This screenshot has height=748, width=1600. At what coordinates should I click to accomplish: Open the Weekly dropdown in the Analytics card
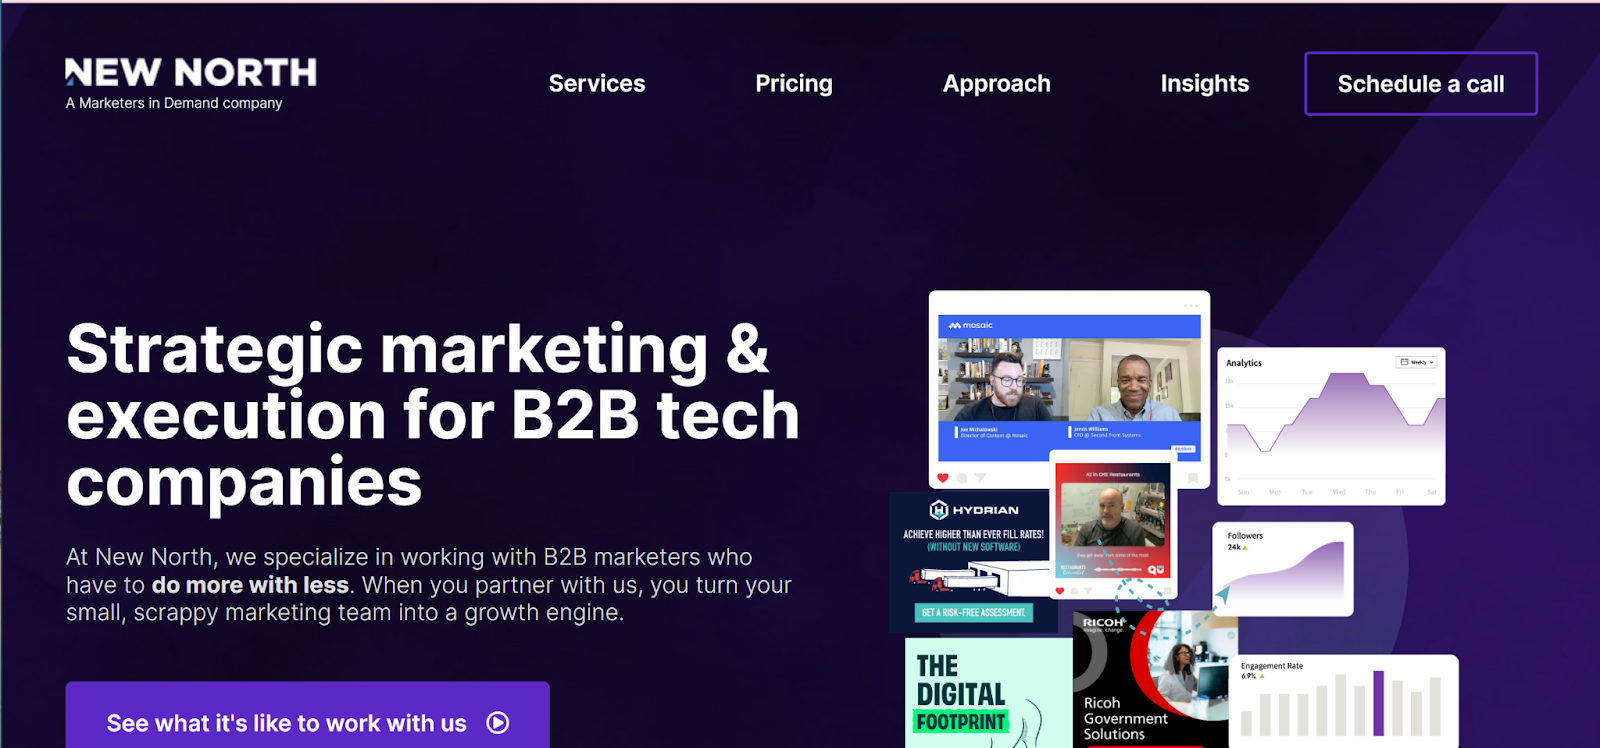pos(1417,362)
